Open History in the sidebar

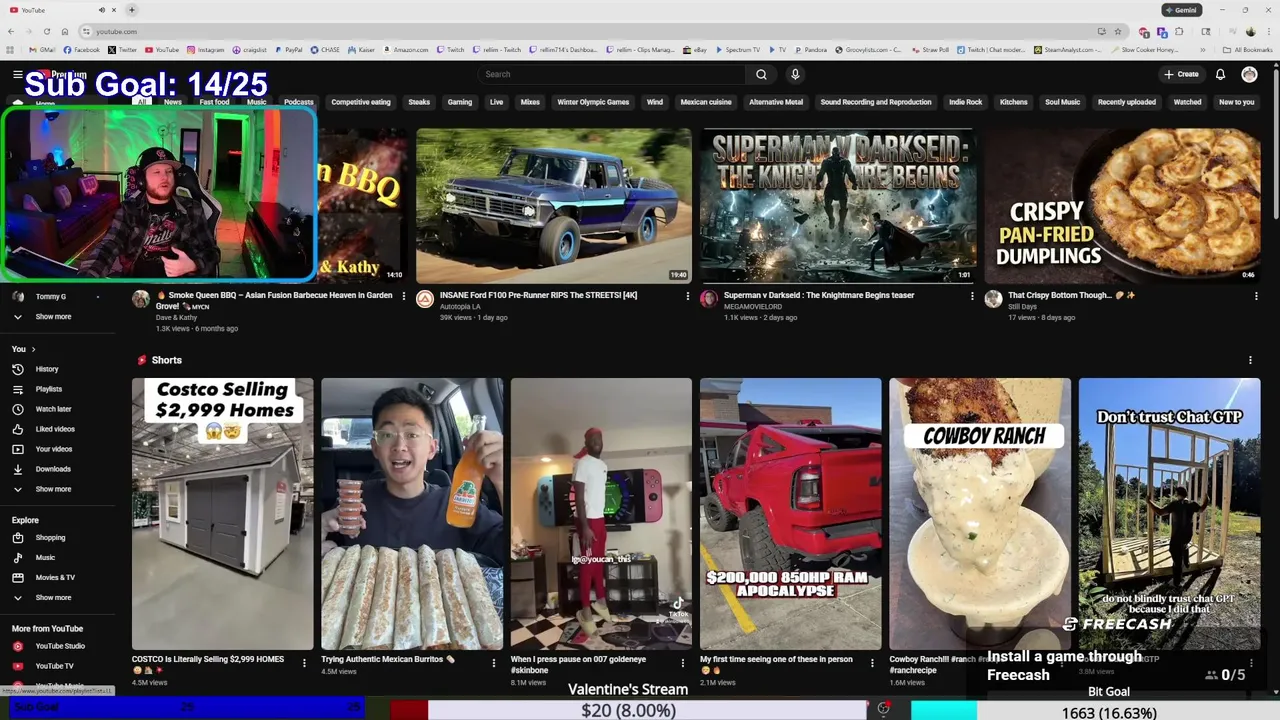point(47,369)
